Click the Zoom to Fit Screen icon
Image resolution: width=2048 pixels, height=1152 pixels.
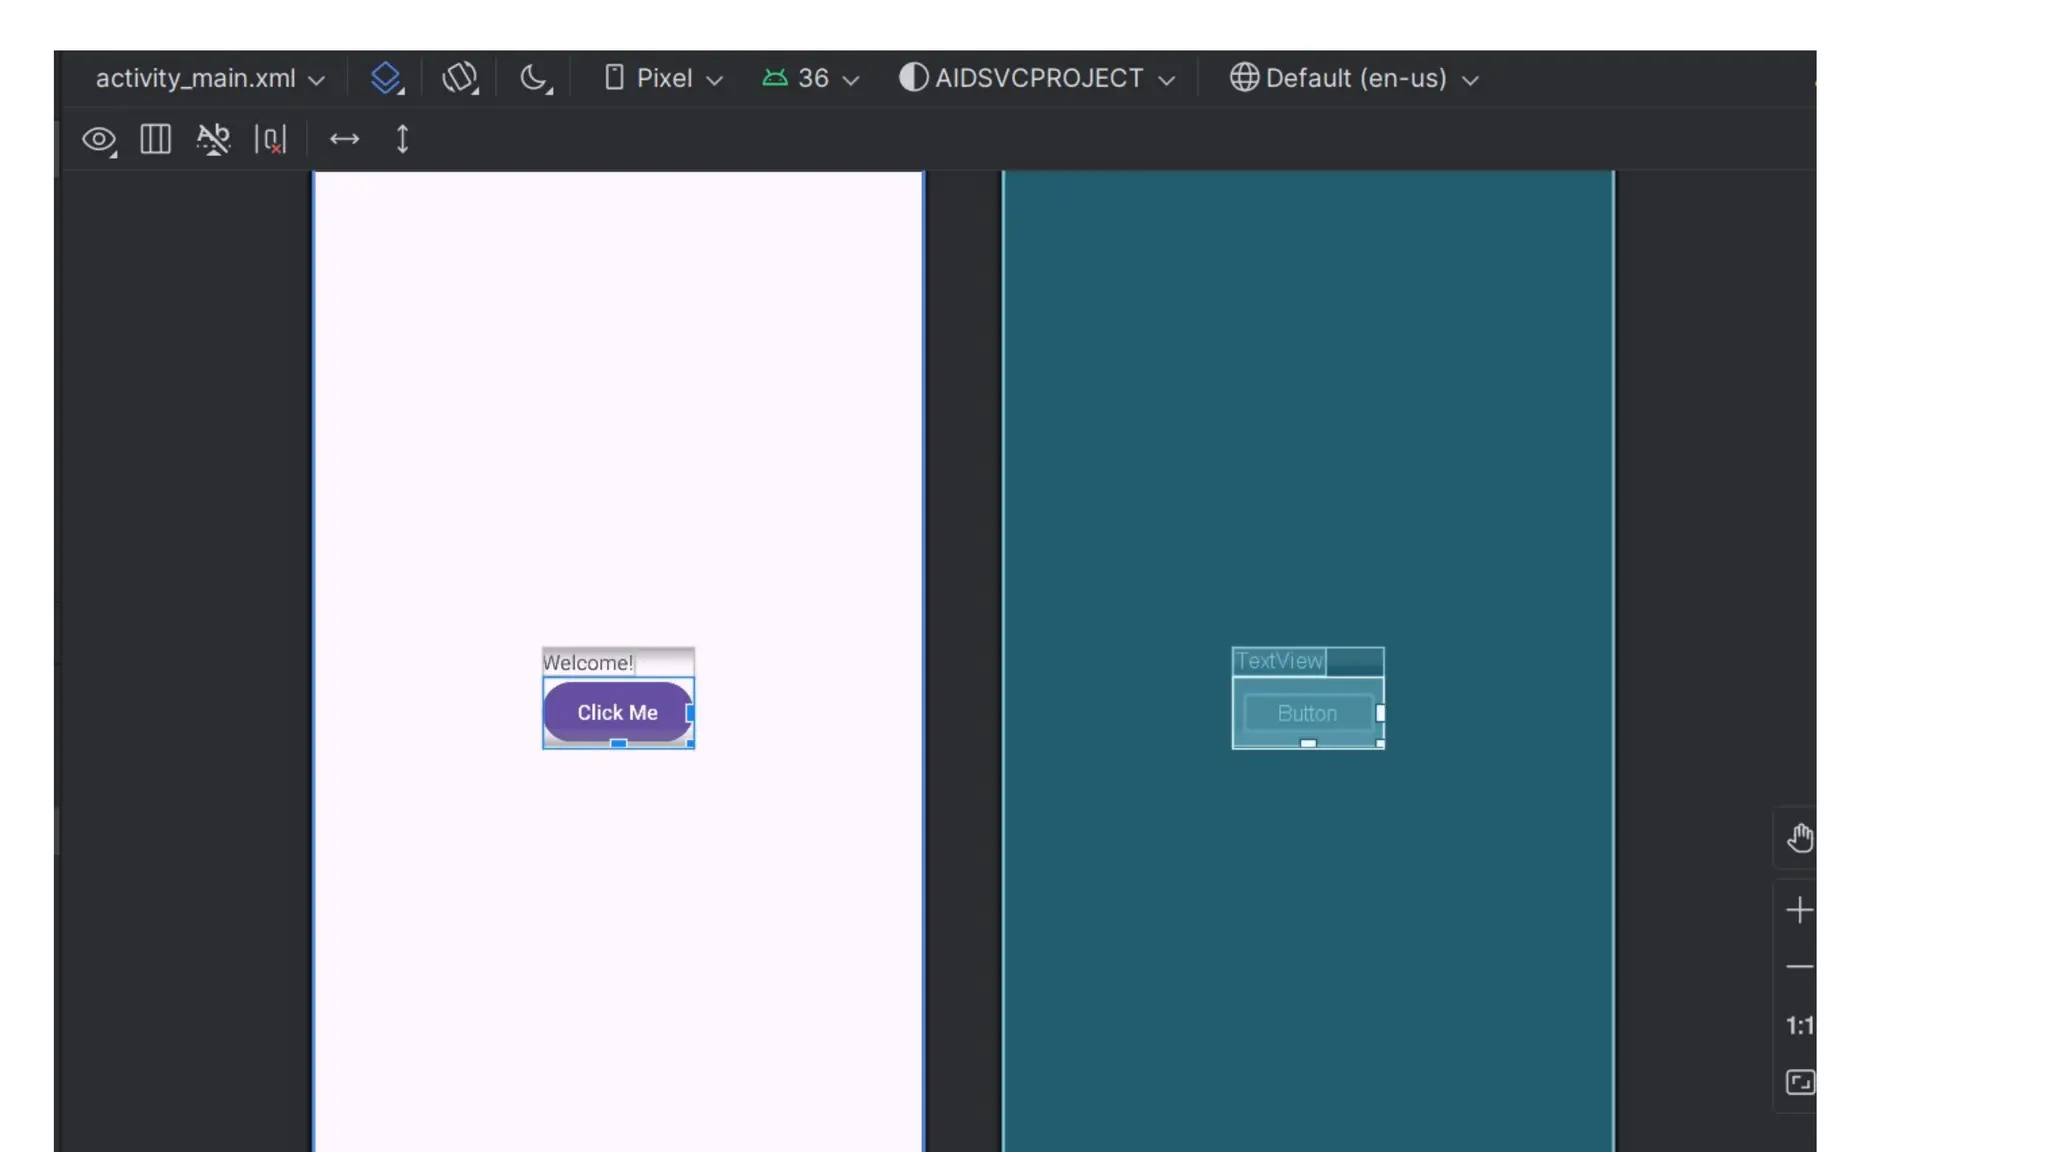pos(1799,1082)
